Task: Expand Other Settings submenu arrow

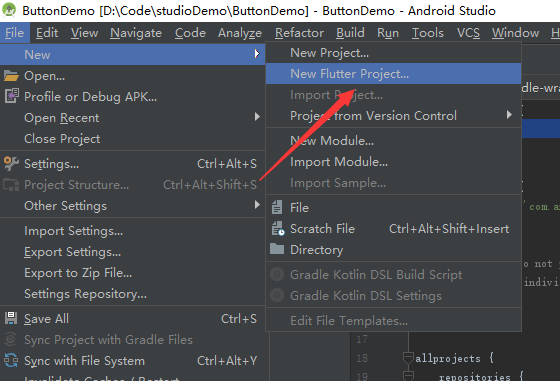Action: (x=257, y=205)
